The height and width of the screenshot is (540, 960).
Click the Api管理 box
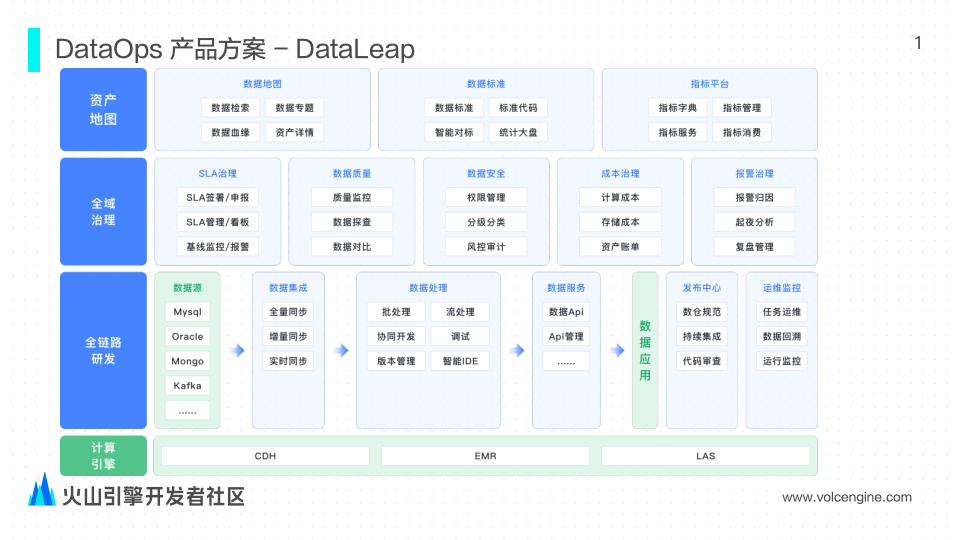tap(566, 337)
